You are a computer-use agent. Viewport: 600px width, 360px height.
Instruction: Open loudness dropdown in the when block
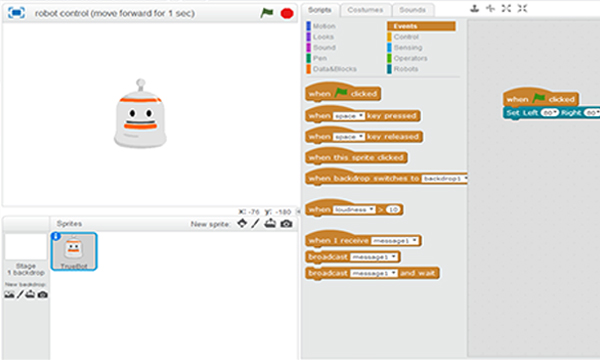(x=354, y=210)
